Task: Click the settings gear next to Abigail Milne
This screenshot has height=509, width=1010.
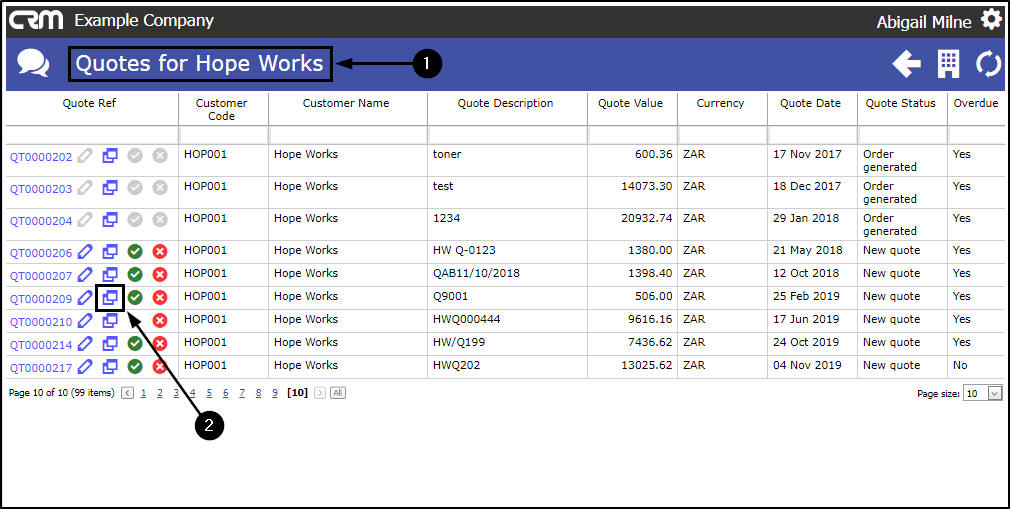Action: [991, 19]
